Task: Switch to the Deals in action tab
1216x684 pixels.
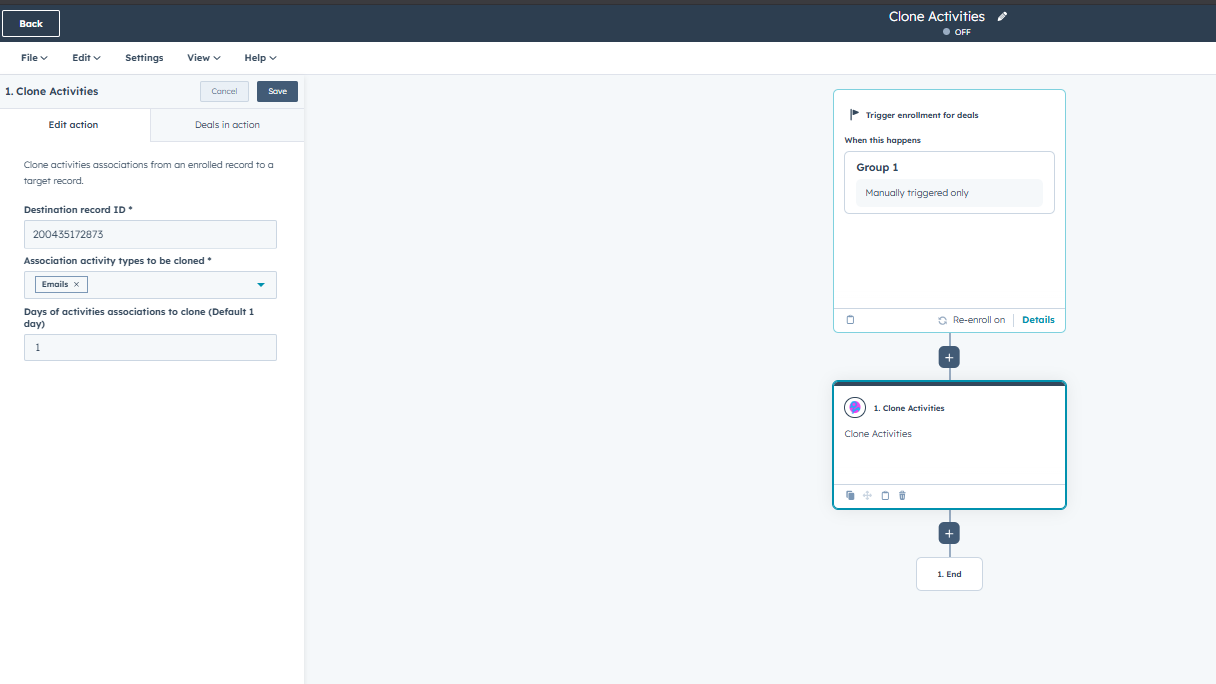Action: [x=227, y=125]
